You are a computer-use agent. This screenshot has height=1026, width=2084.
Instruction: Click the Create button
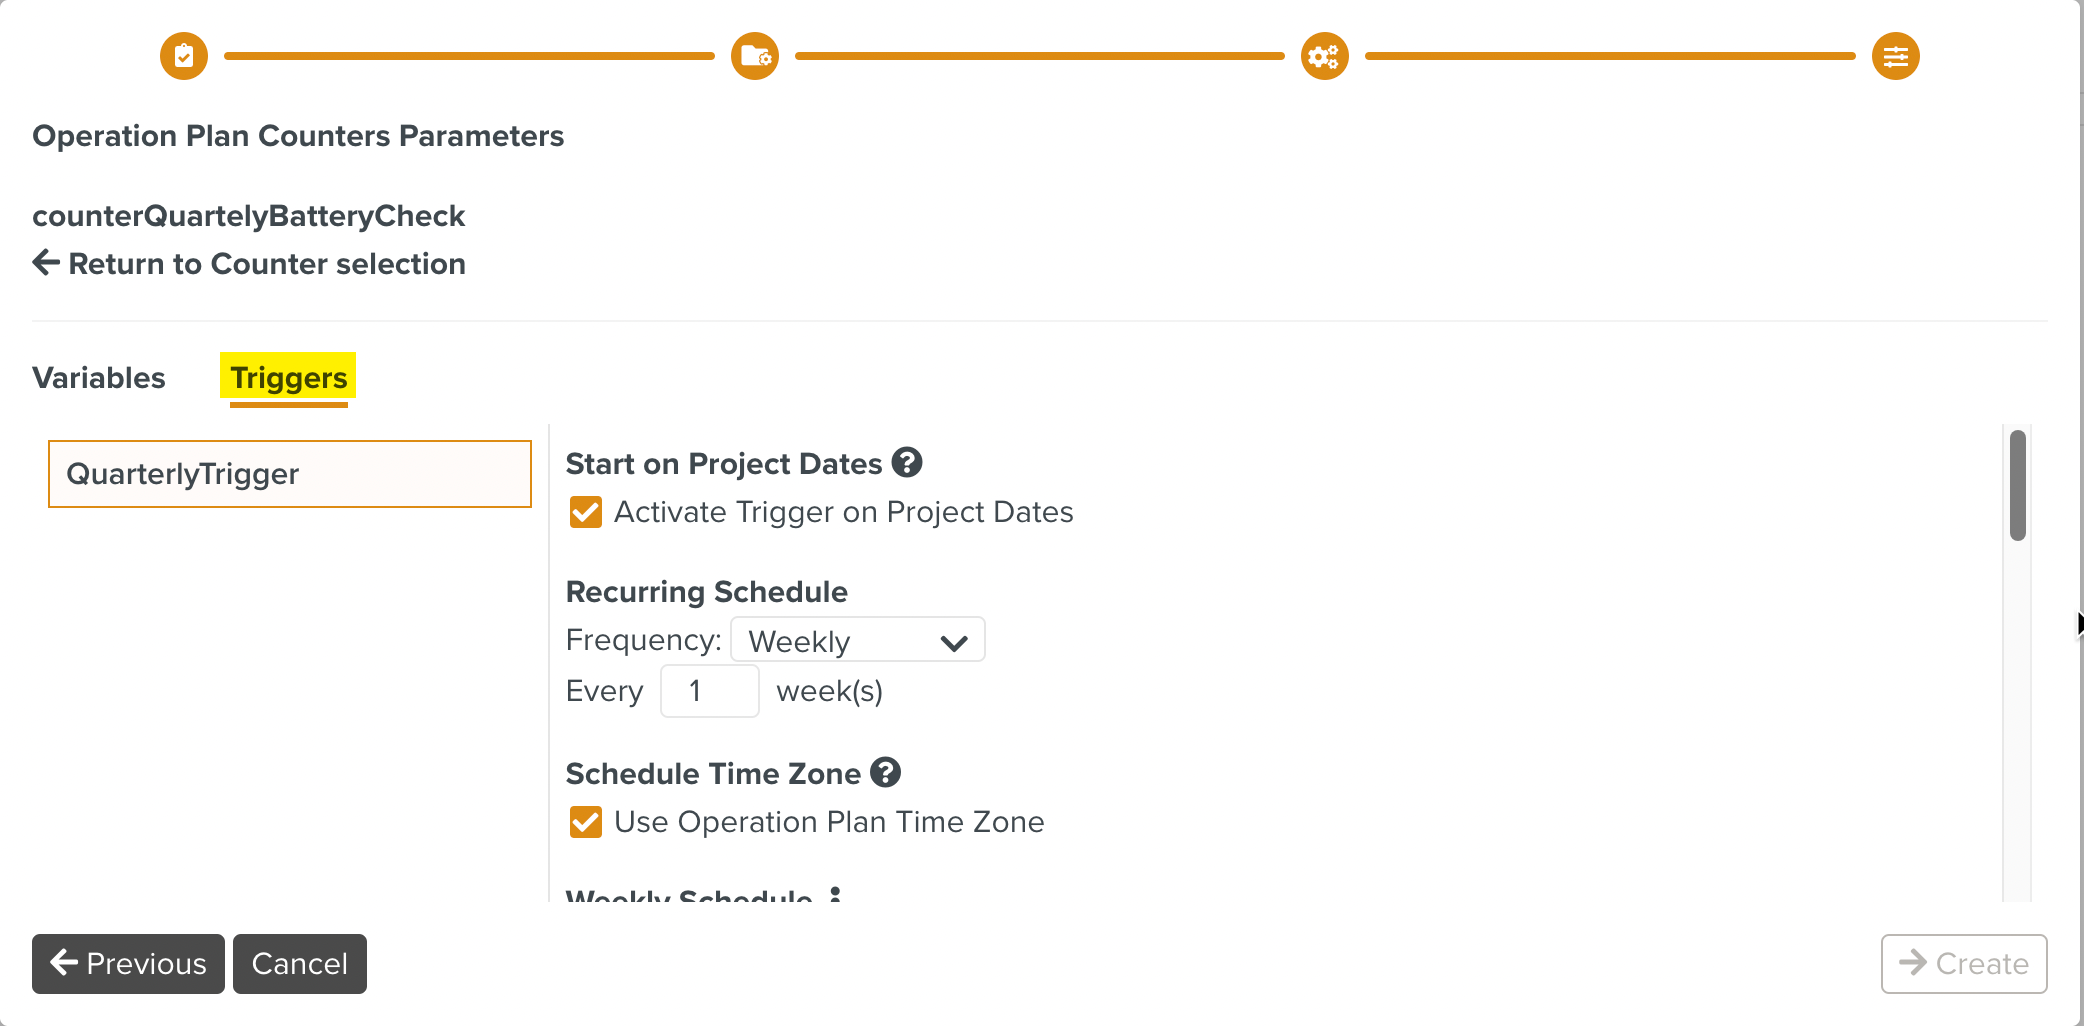1963,964
